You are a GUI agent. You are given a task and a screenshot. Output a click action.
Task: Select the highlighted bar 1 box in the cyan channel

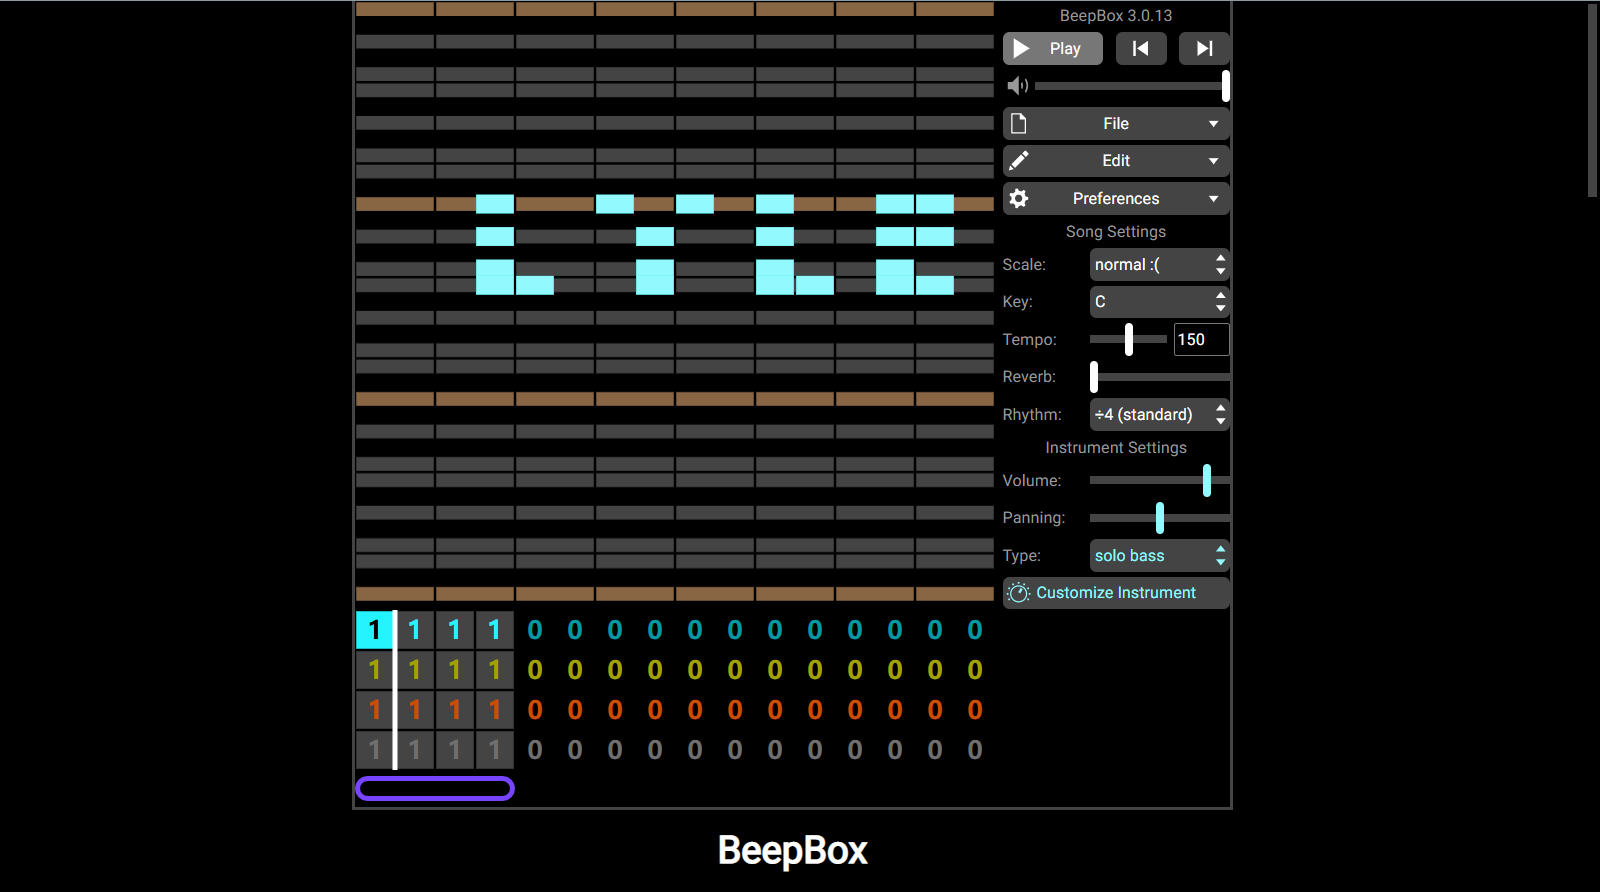pos(375,630)
